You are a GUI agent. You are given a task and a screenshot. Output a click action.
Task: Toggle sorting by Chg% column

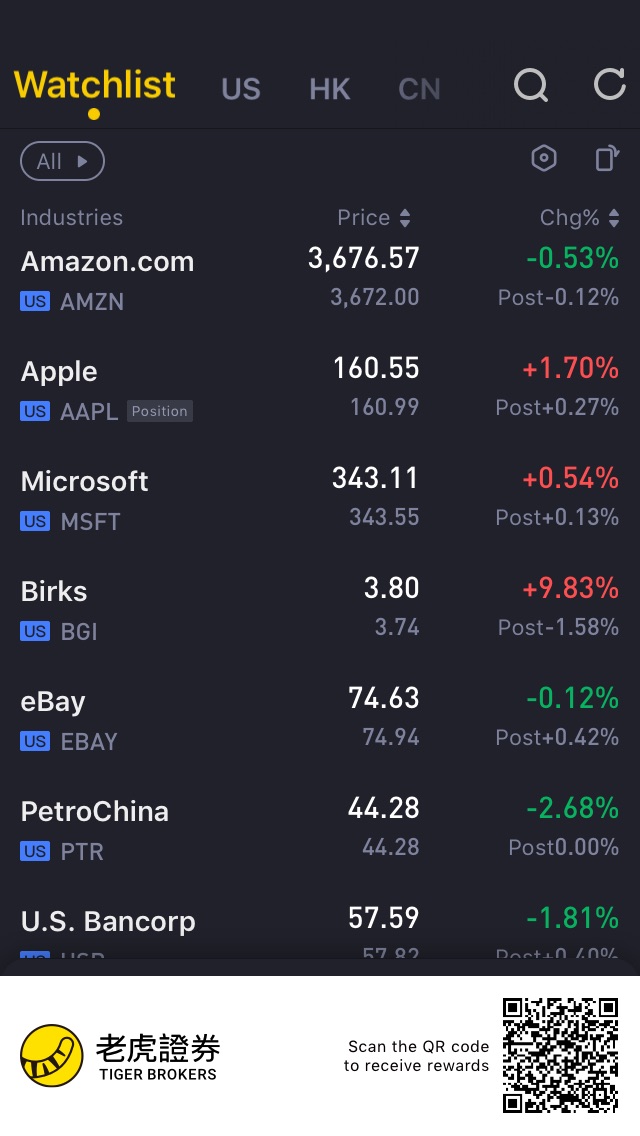(579, 217)
